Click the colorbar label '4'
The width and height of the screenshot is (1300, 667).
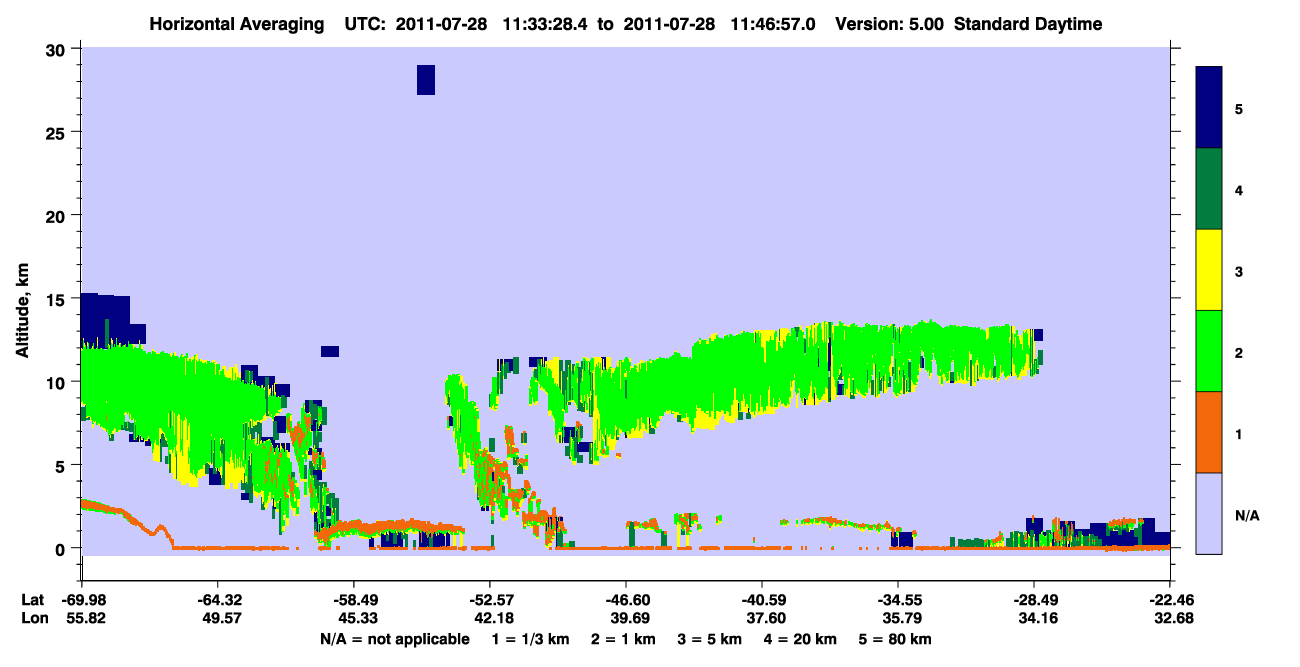click(1239, 190)
